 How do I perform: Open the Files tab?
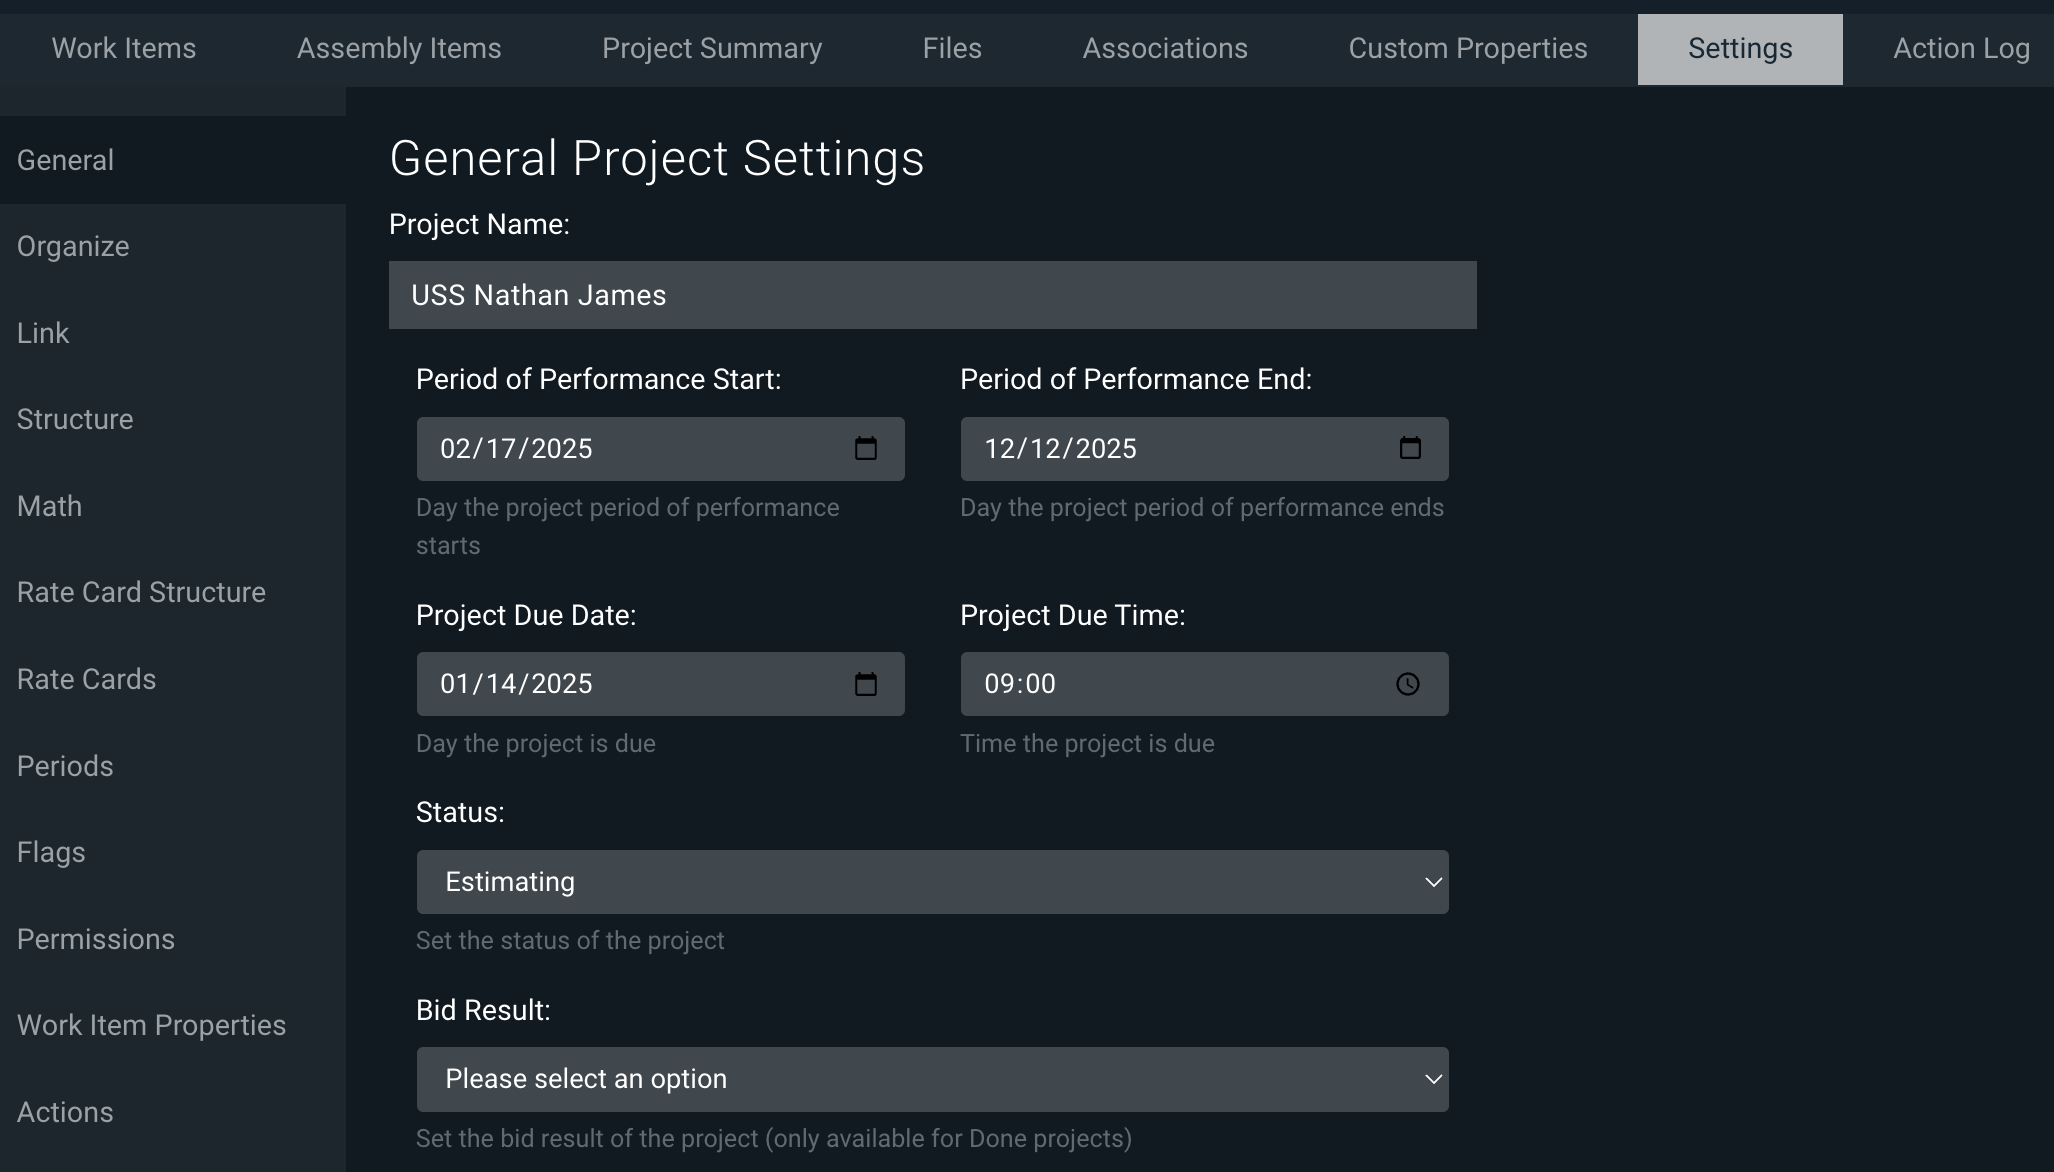[x=952, y=49]
